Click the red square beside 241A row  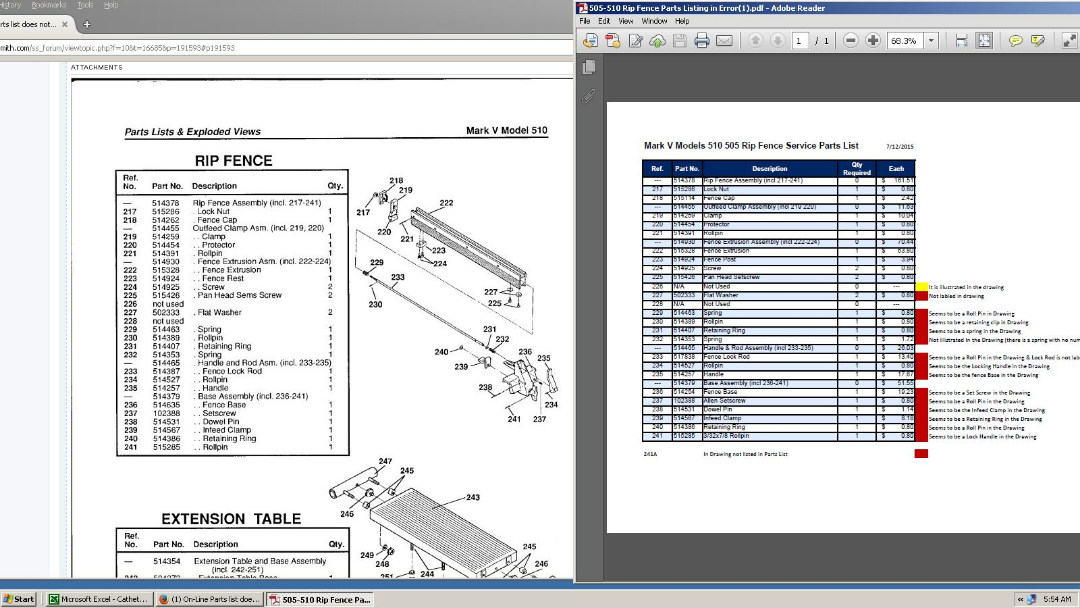921,454
